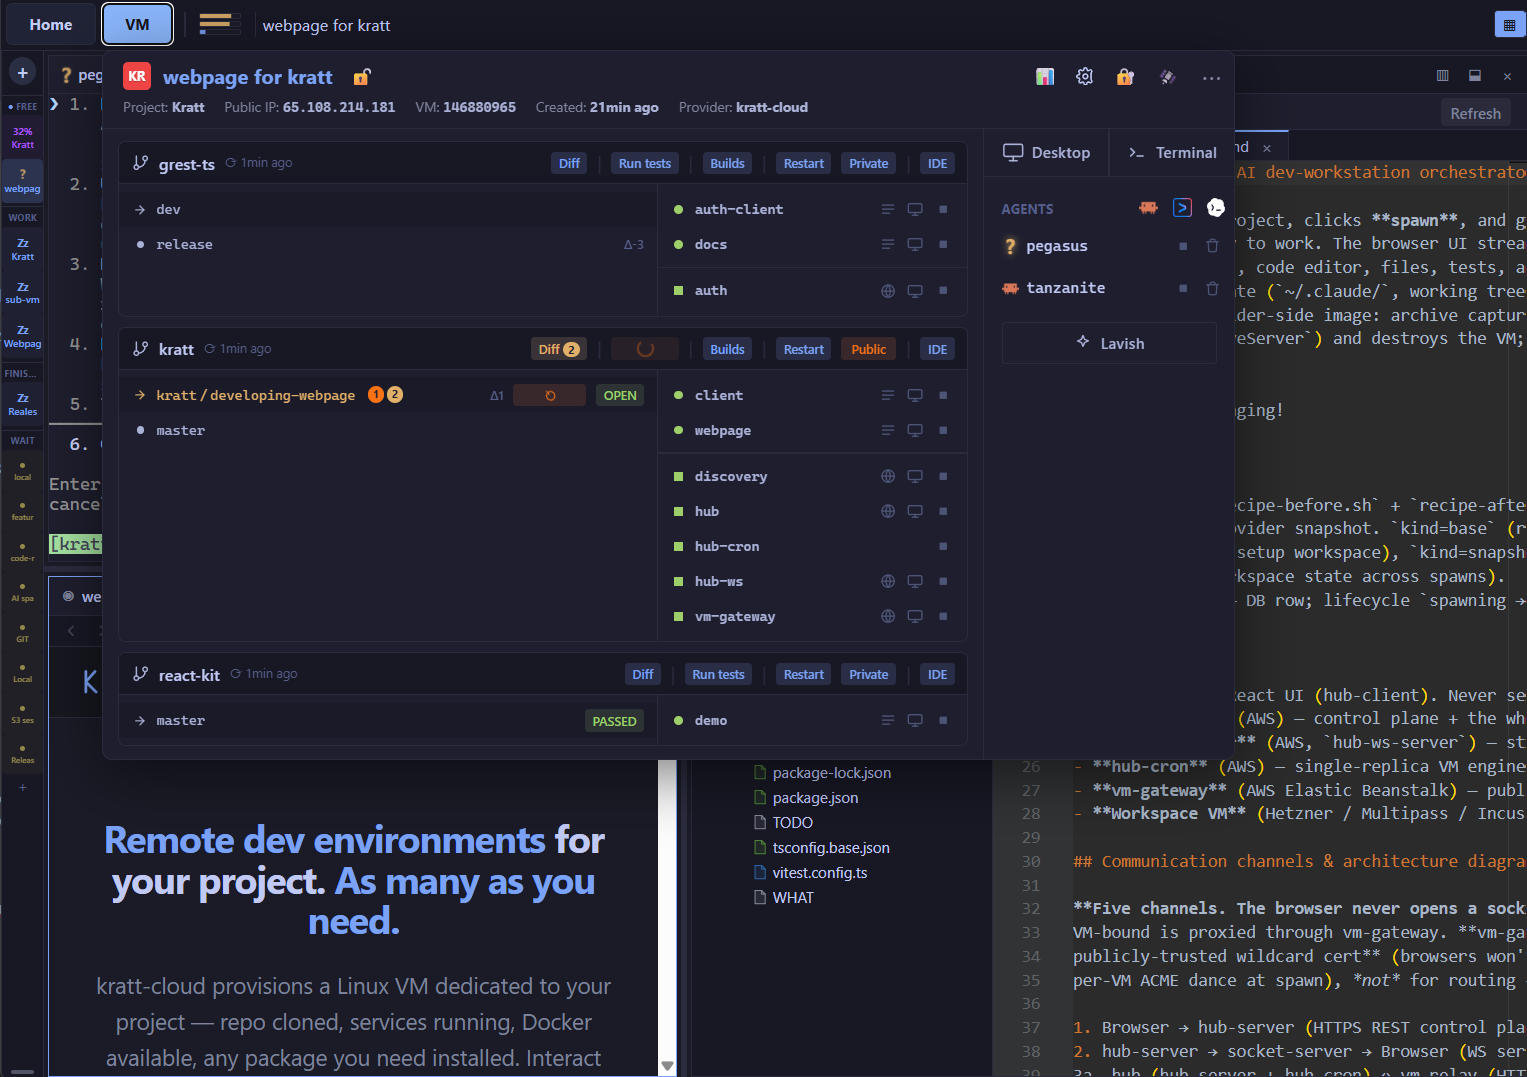Viewport: 1527px width, 1077px height.
Task: Delete the tanzanite agent
Action: (1212, 288)
